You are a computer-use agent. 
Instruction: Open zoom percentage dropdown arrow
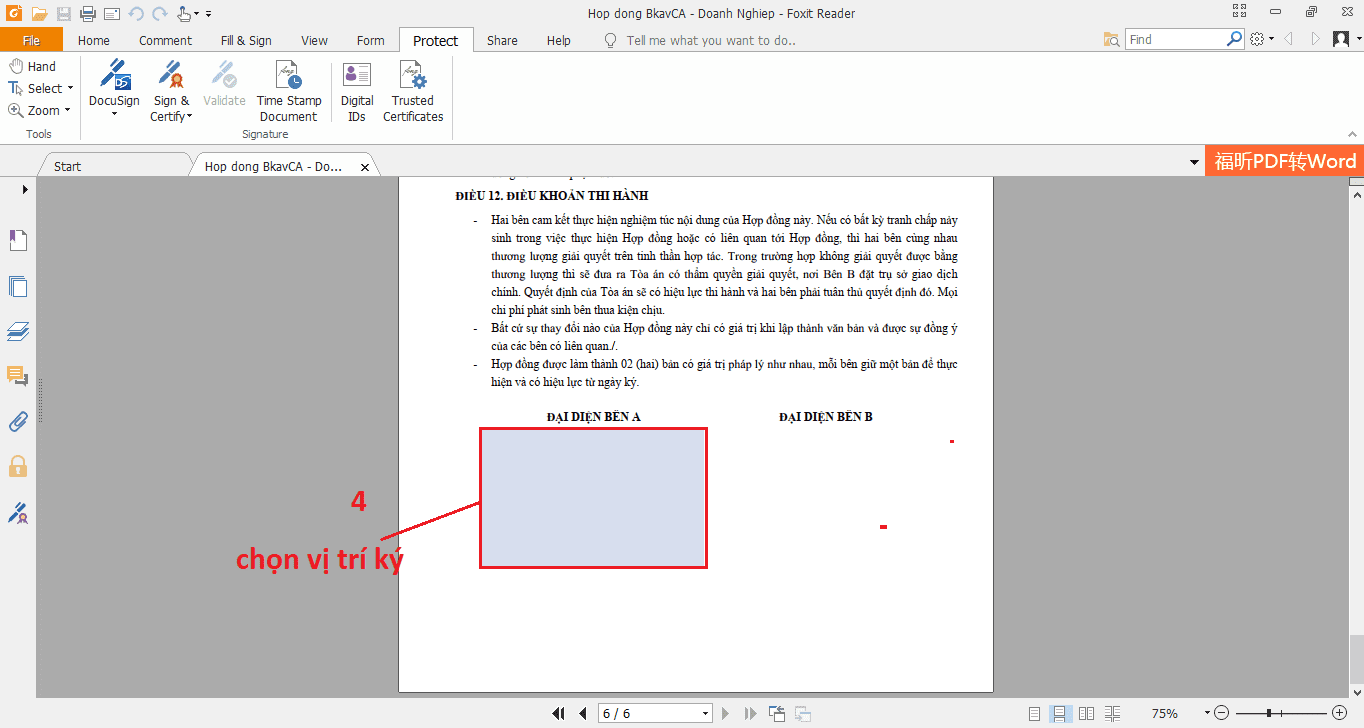point(1207,713)
